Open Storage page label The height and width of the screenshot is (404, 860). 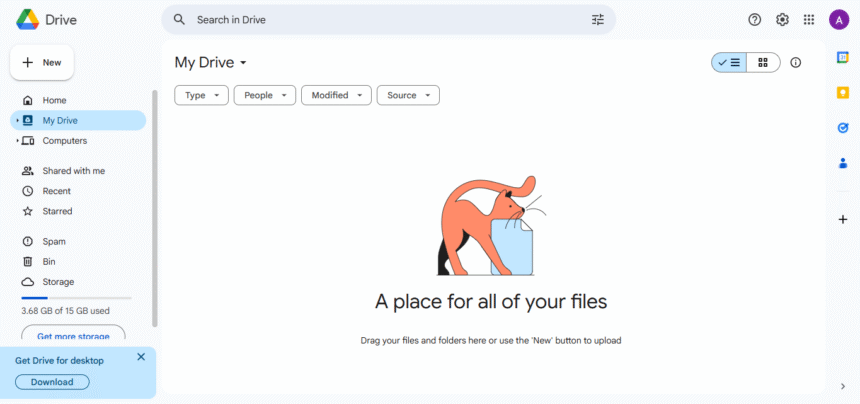coord(58,282)
